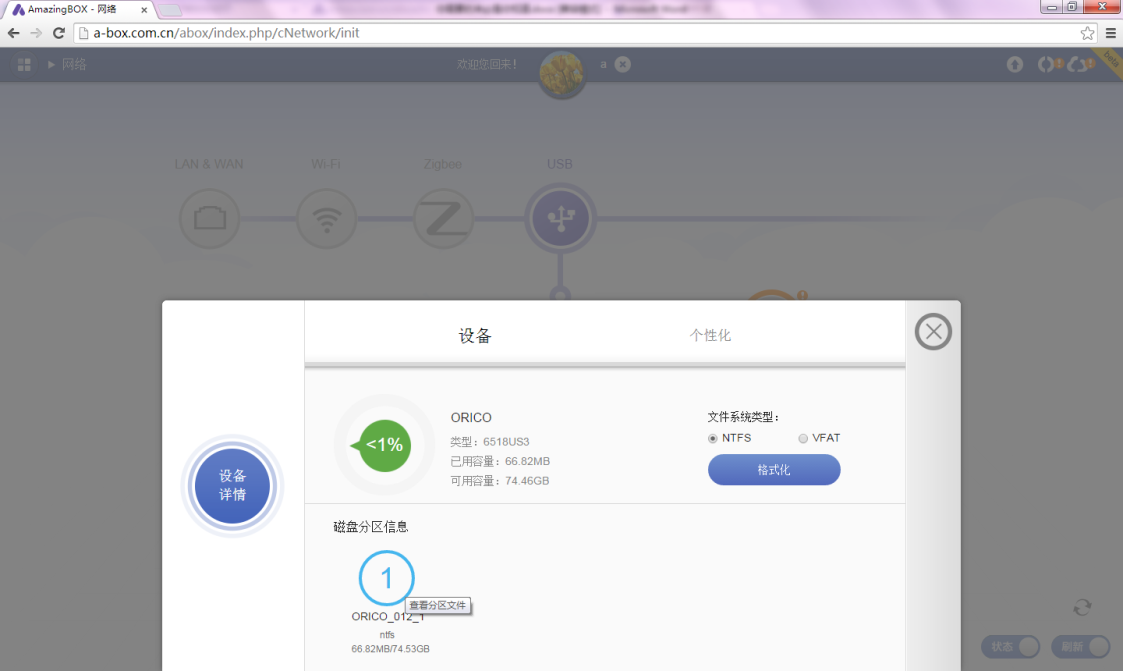
Task: Click the 格式化 format button
Action: coord(774,470)
